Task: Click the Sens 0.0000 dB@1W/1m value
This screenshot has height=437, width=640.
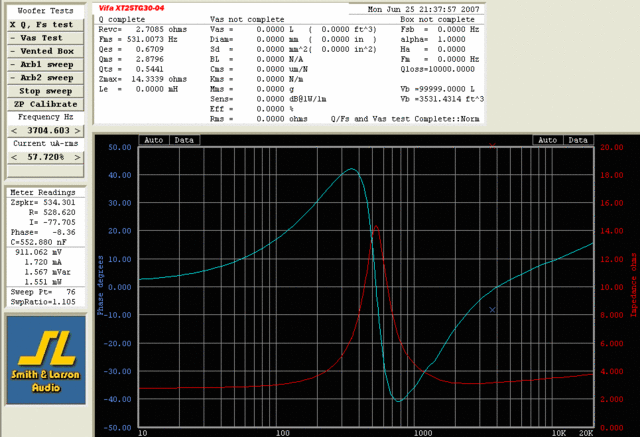Action: pyautogui.click(x=268, y=99)
